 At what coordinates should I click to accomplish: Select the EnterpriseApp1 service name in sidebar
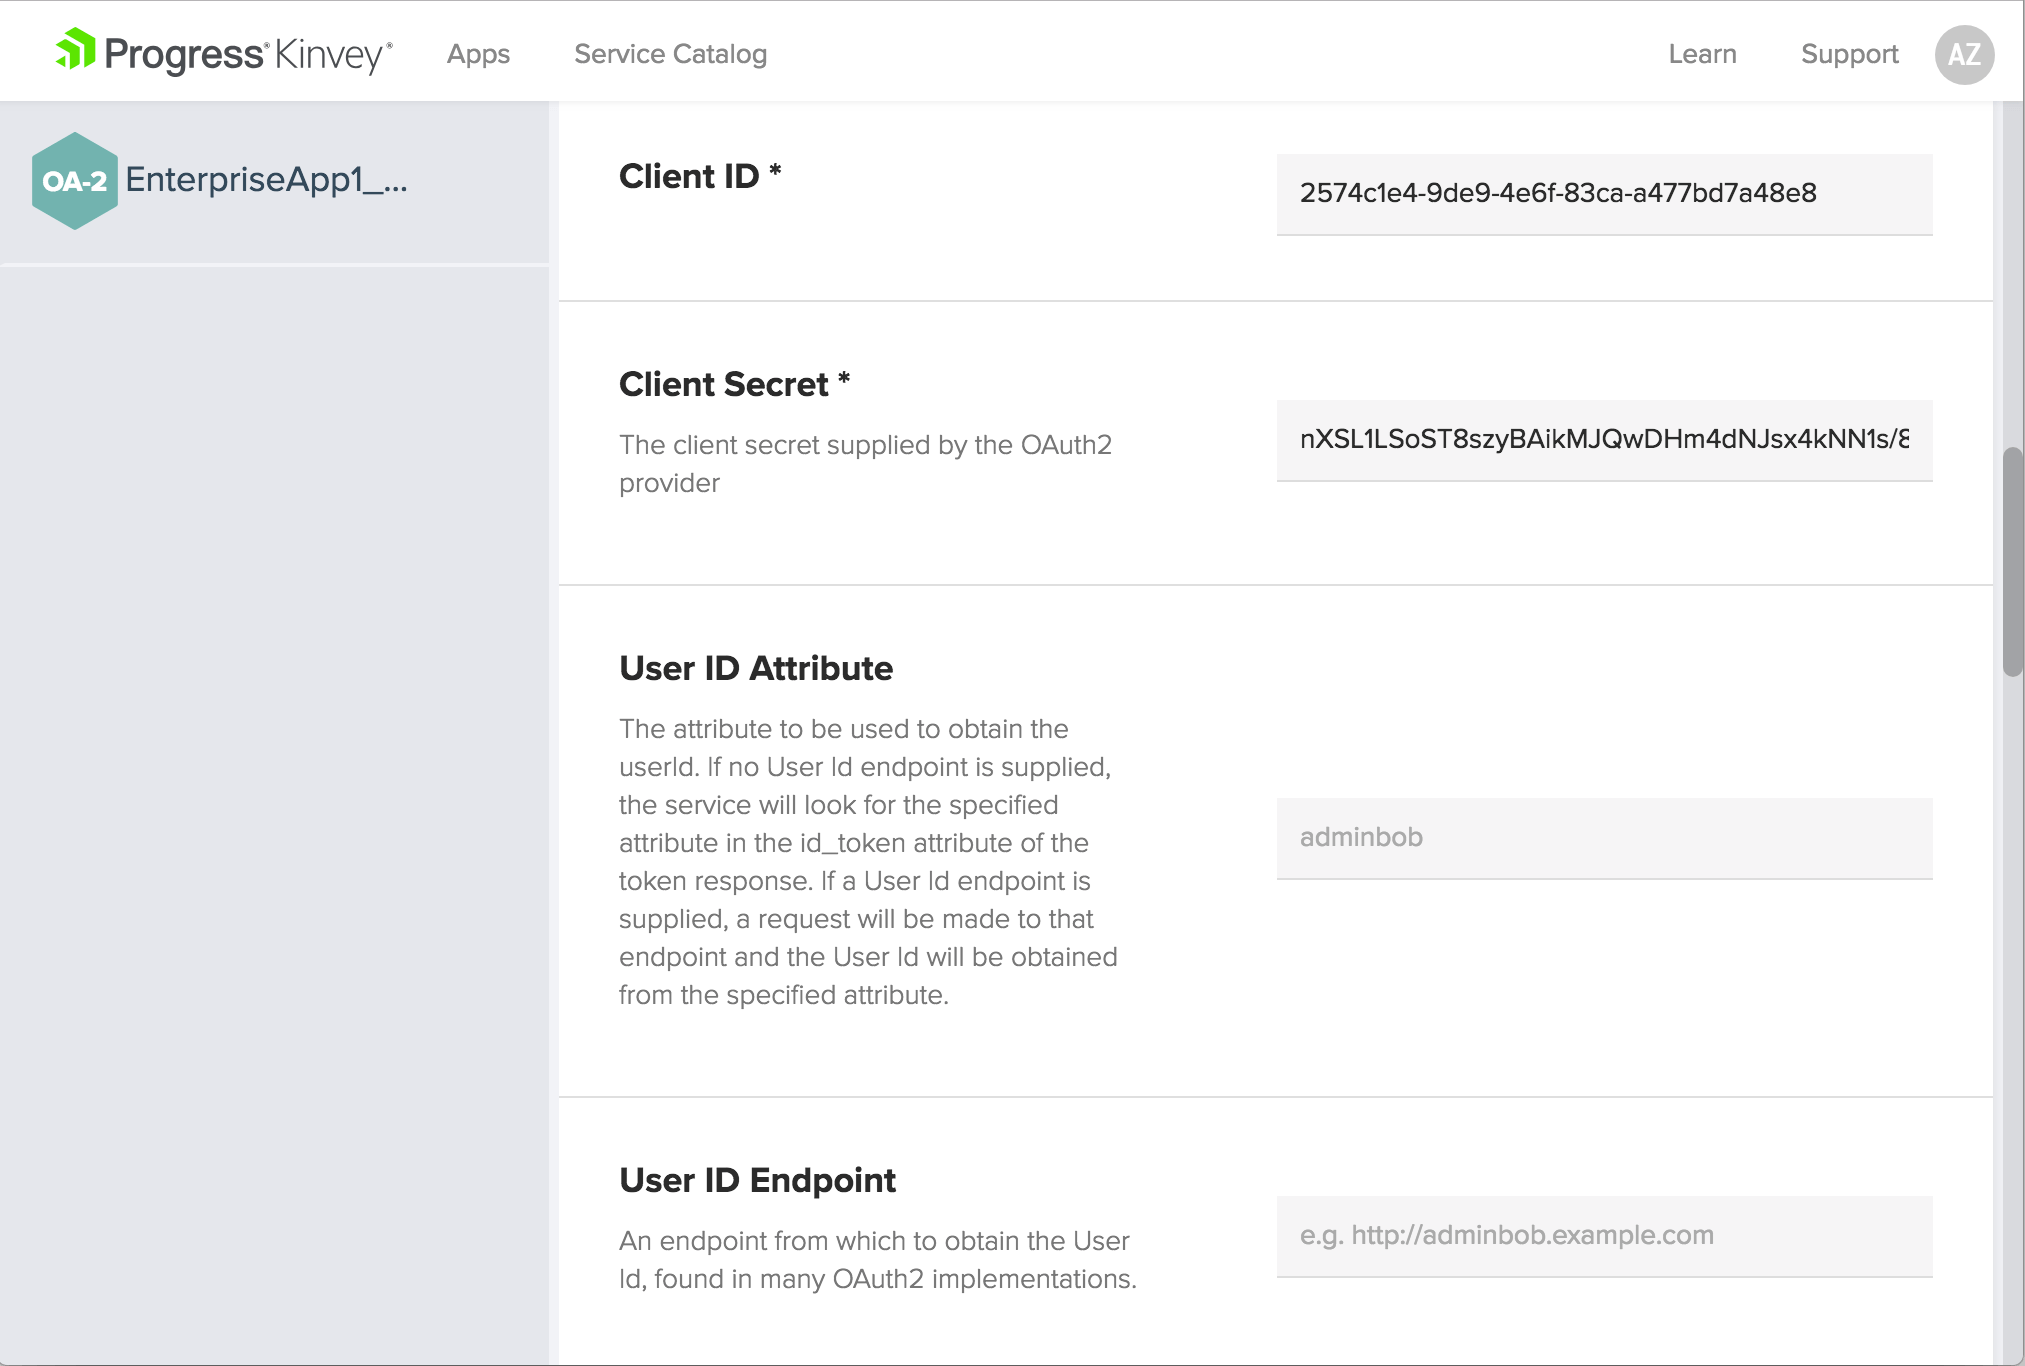click(266, 180)
